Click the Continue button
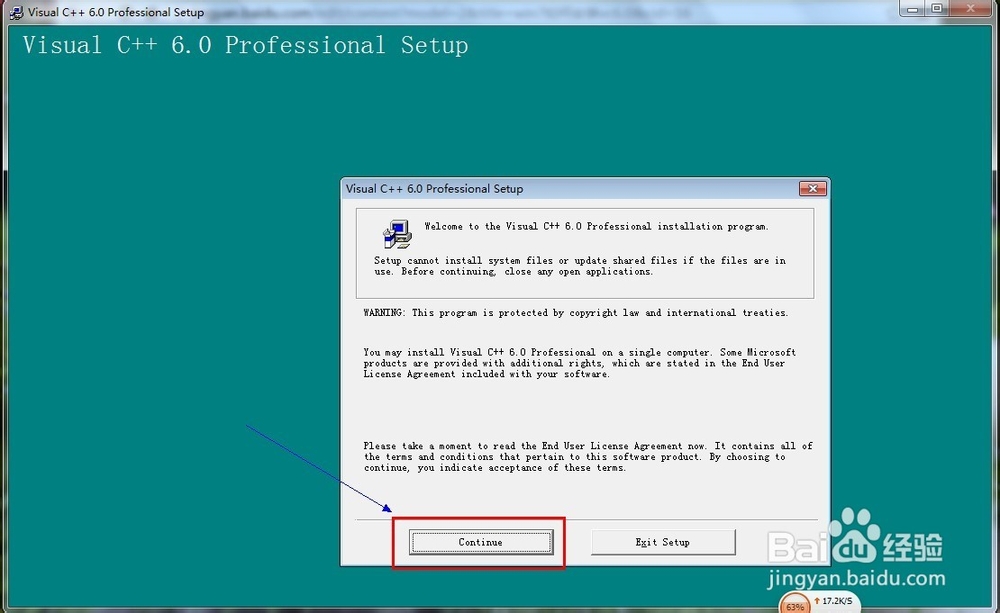This screenshot has width=1000, height=613. 479,542
